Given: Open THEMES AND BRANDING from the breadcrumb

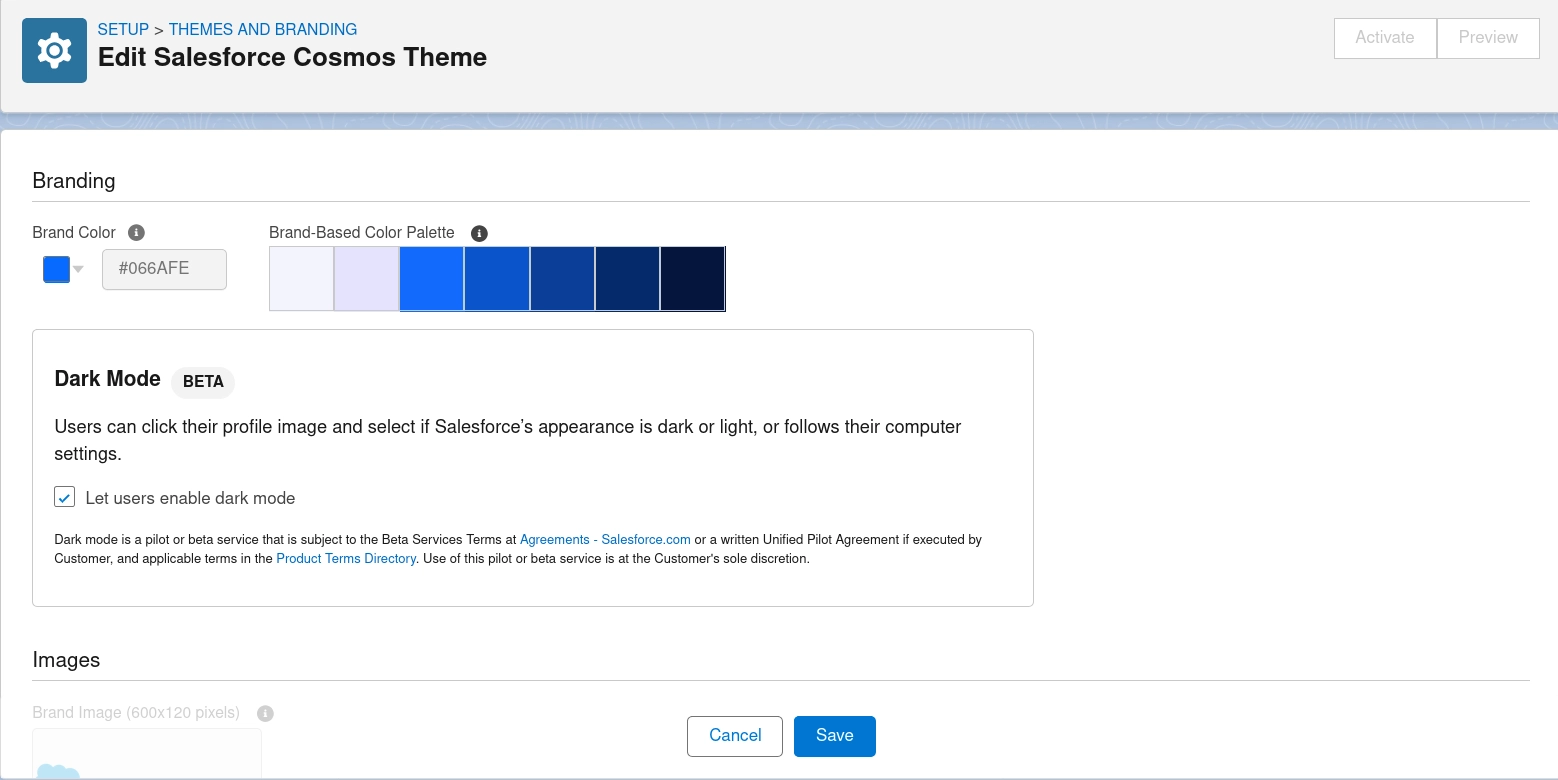Looking at the screenshot, I should point(262,29).
